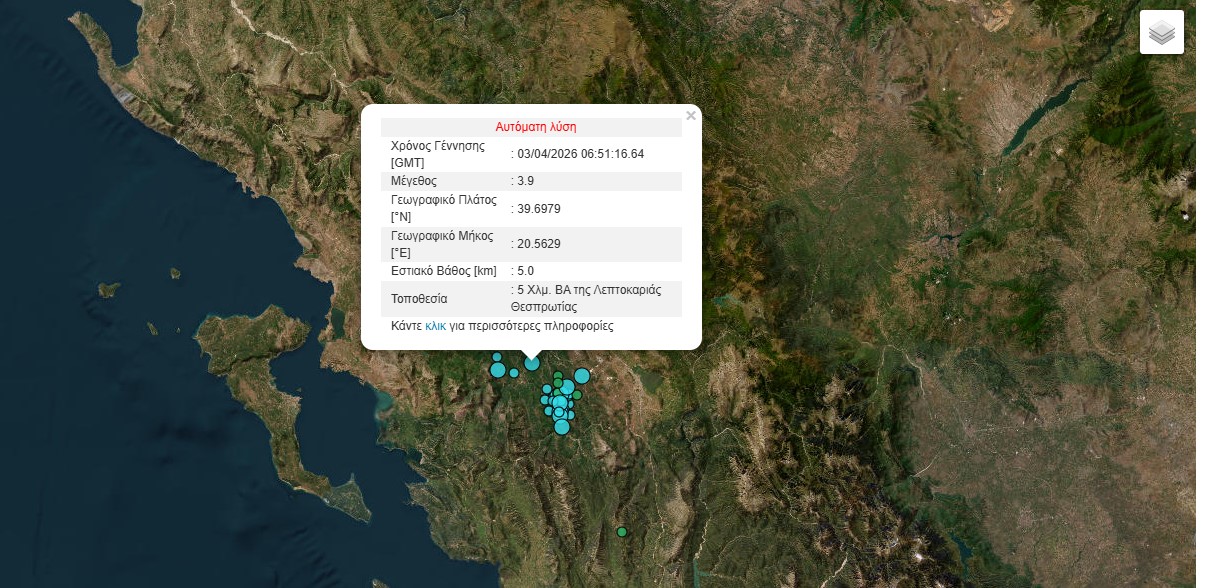Click the 'Μέγεθος' row label
Image resolution: width=1205 pixels, height=588 pixels.
tap(413, 181)
